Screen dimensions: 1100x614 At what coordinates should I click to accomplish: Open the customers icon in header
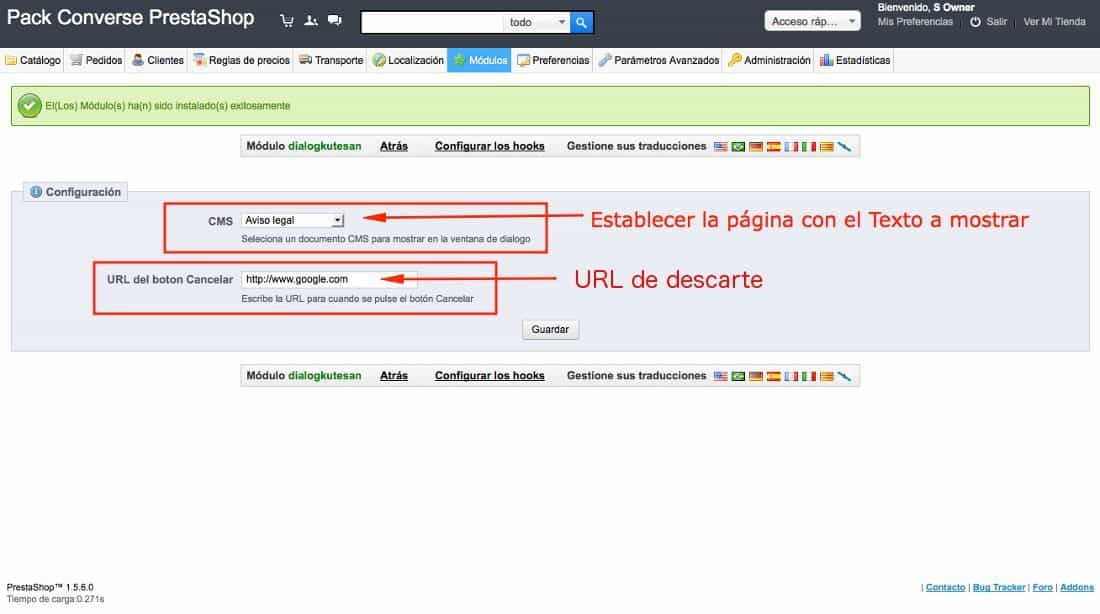coord(311,21)
